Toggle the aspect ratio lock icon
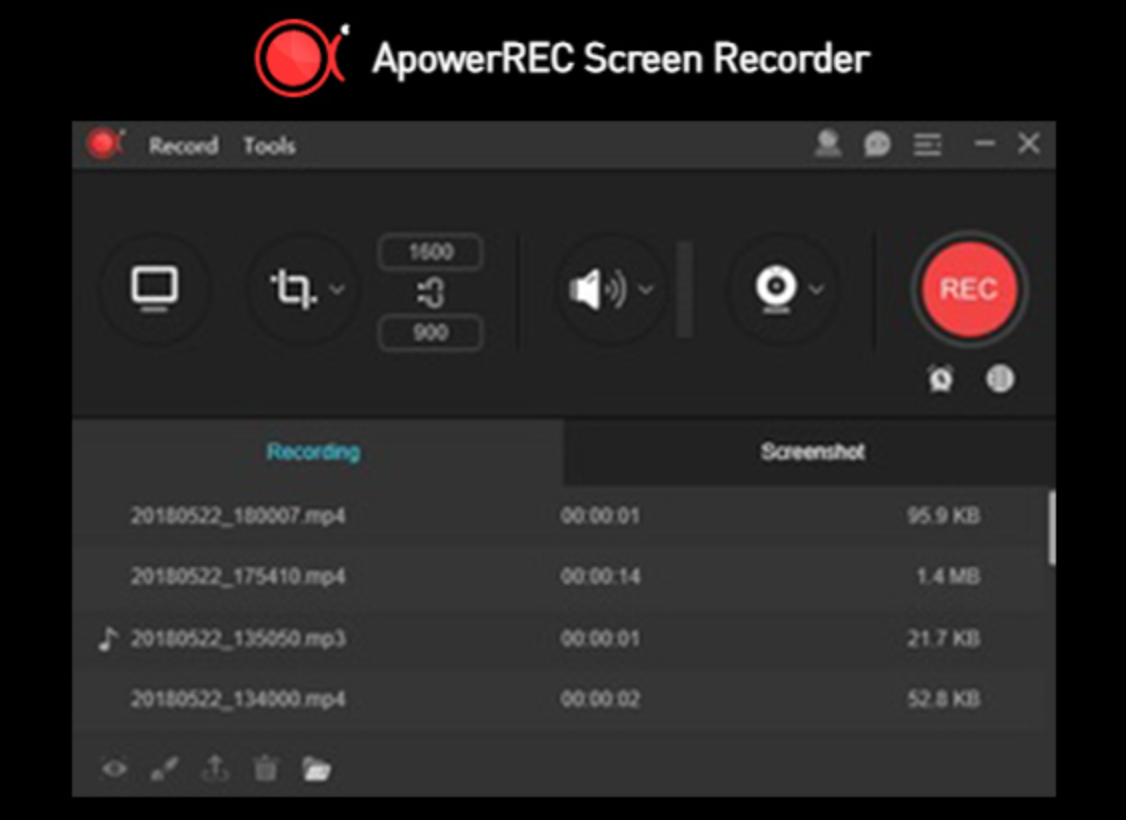1126x820 pixels. pos(431,293)
